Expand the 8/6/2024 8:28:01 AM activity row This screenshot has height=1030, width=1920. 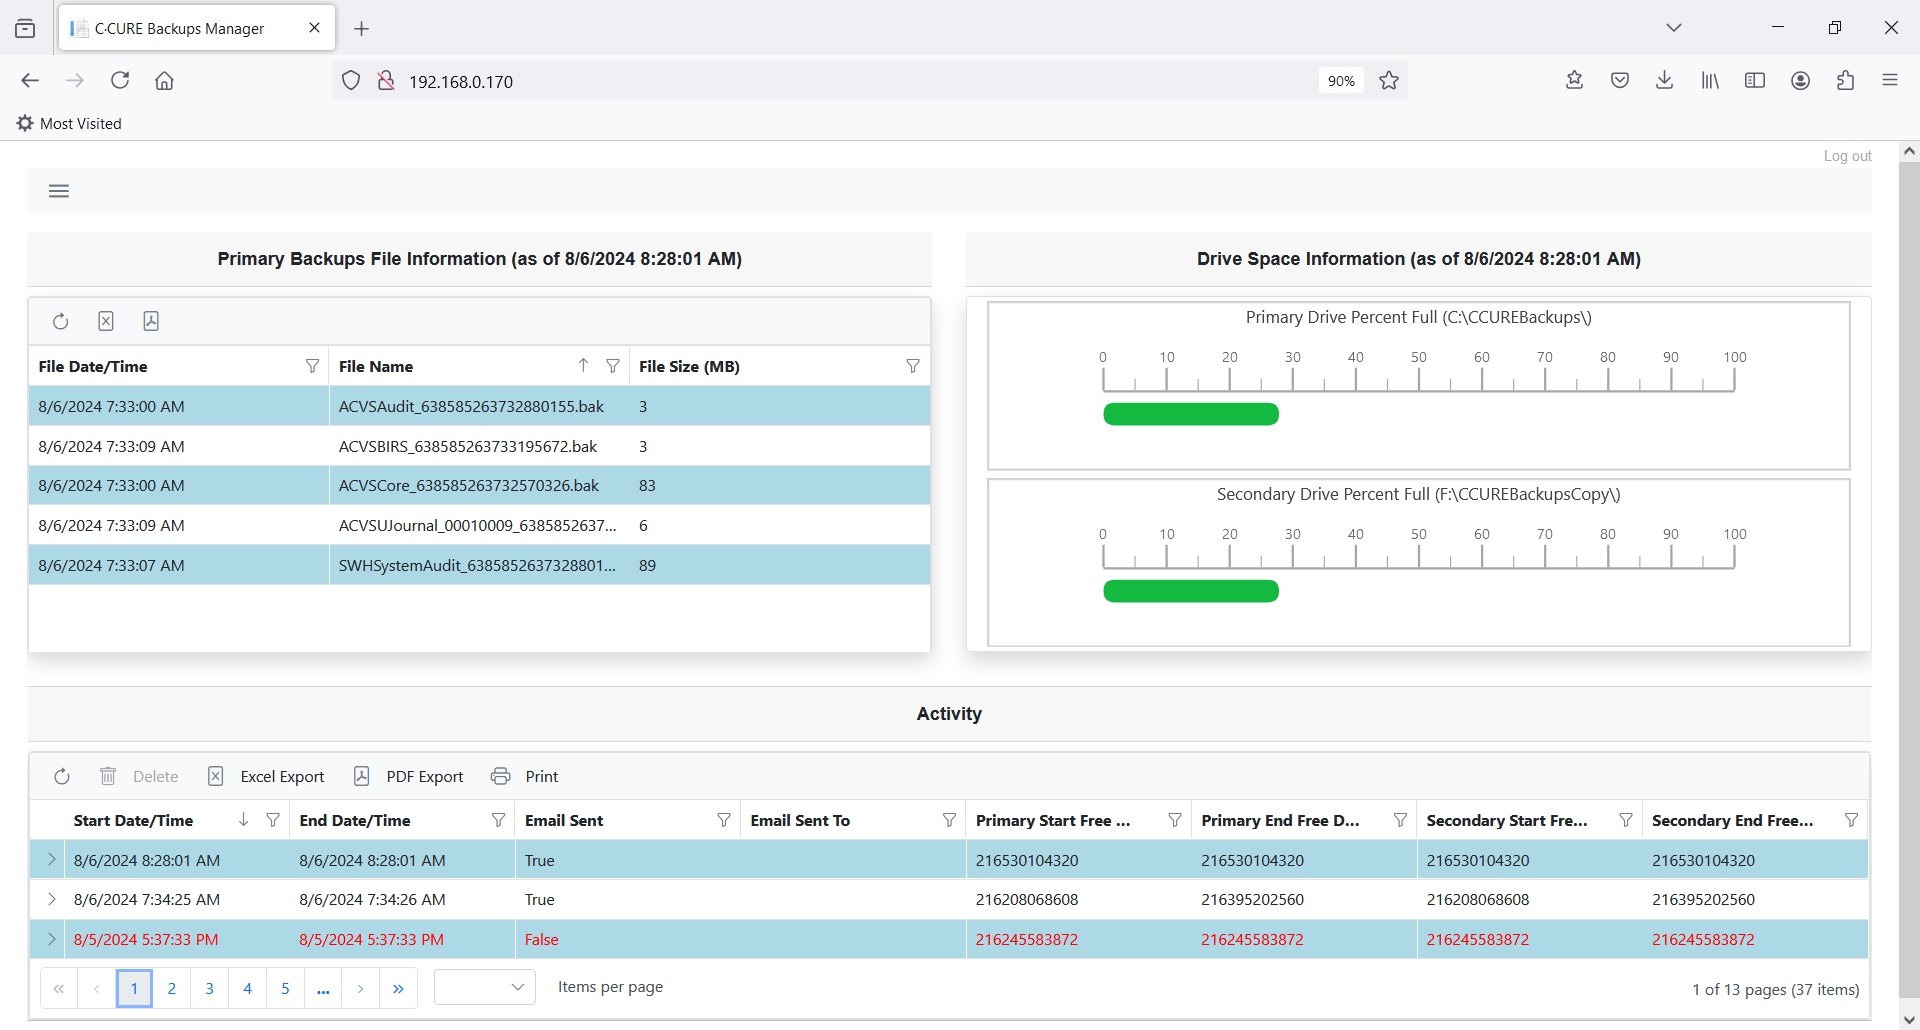(52, 859)
